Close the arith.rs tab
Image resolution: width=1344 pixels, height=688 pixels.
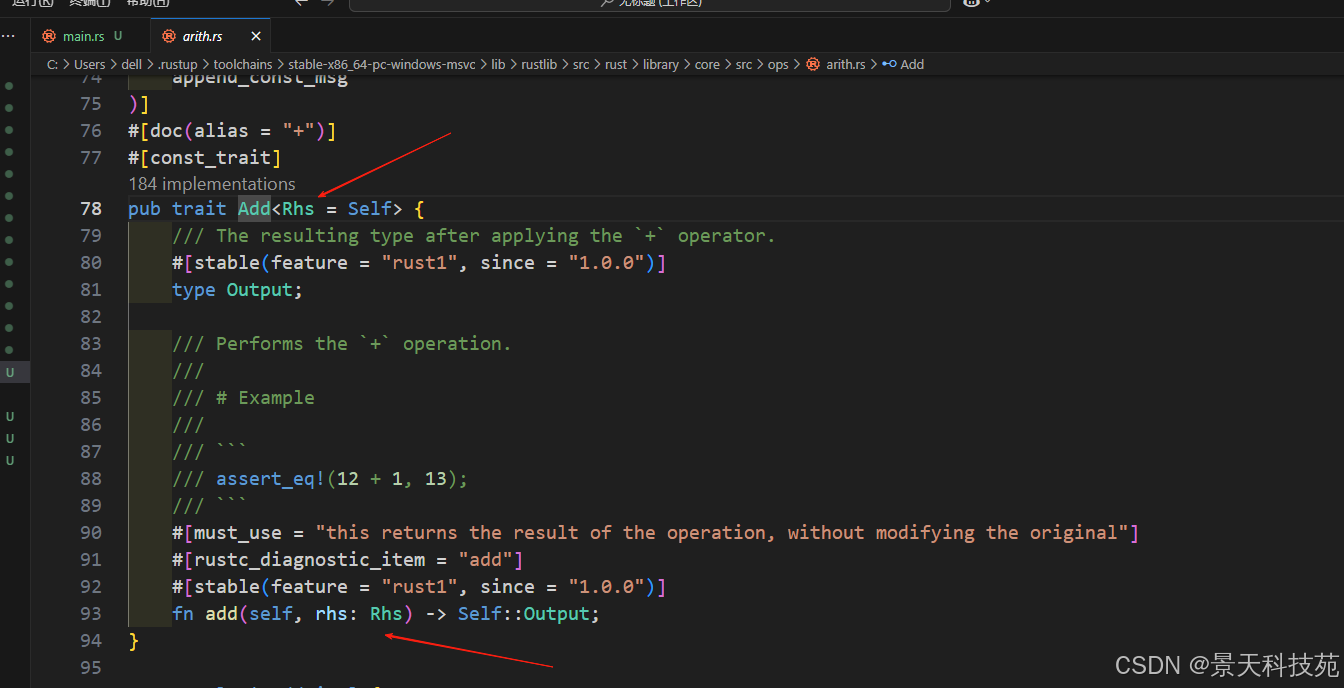pyautogui.click(x=255, y=36)
